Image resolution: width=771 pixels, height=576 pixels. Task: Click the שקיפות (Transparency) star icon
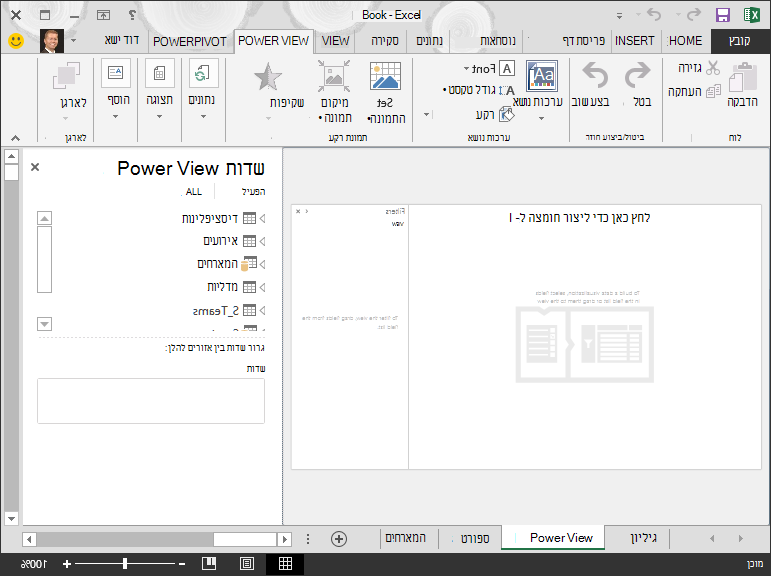coord(268,76)
